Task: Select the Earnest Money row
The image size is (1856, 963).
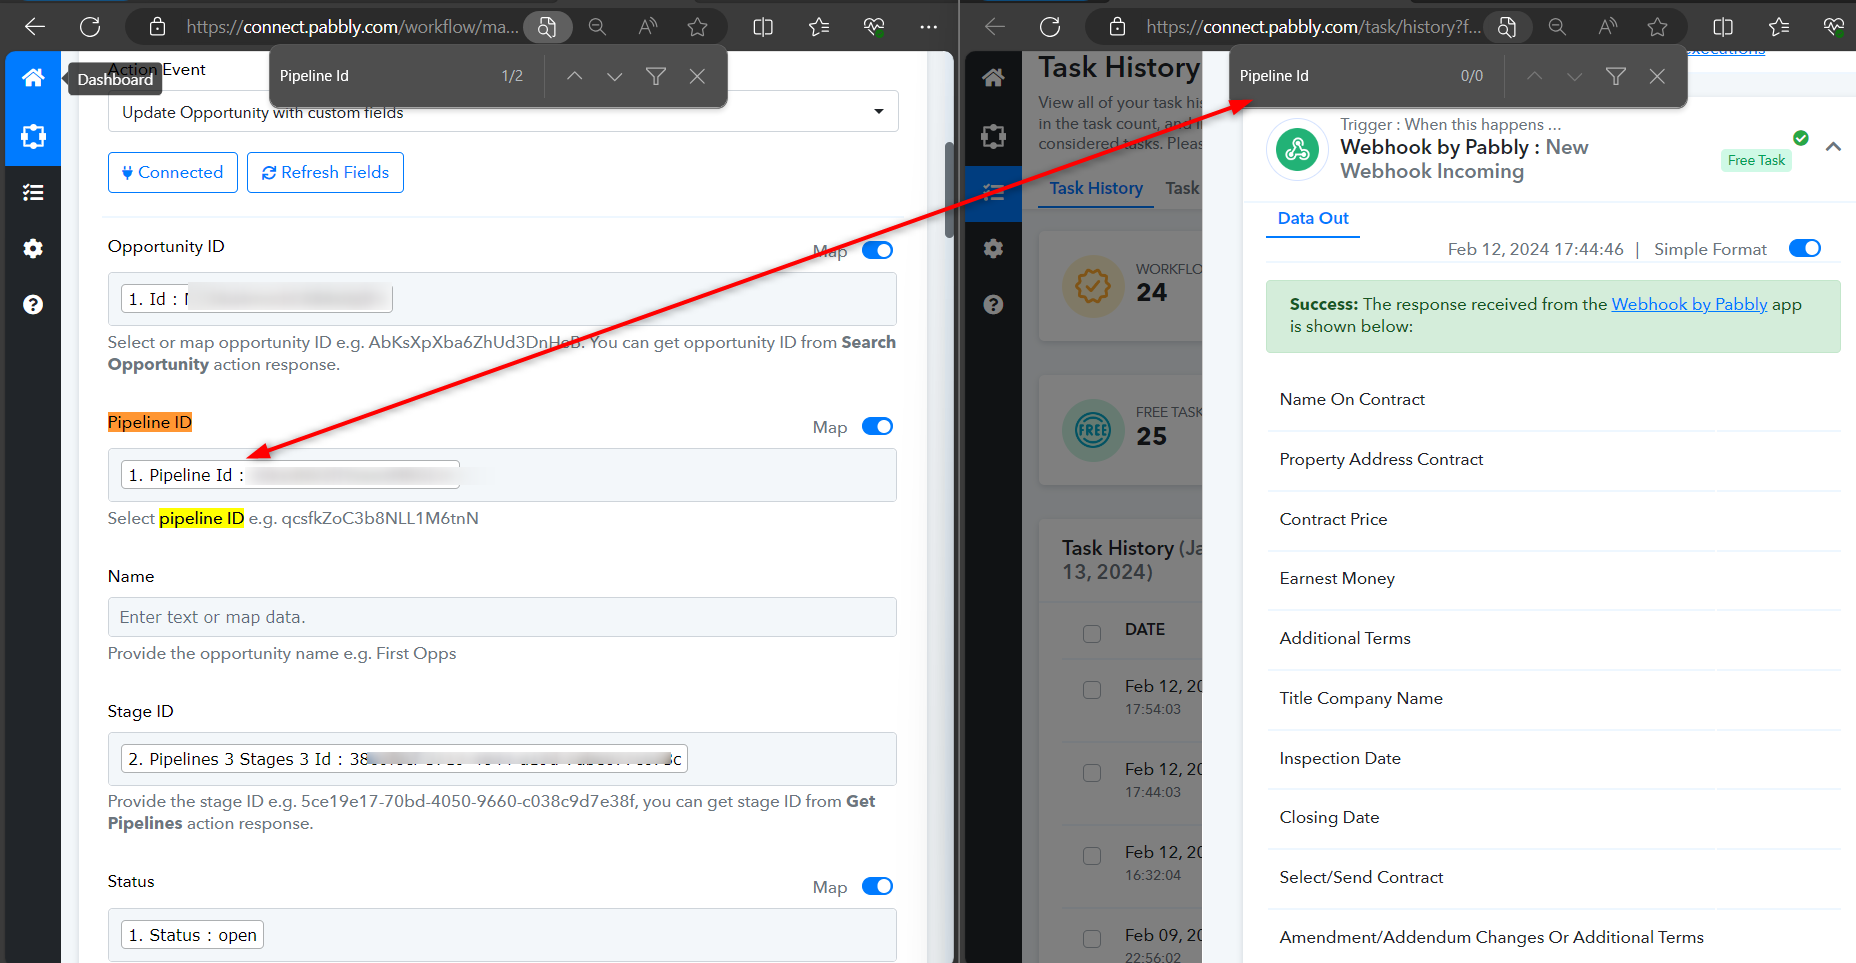Action: [x=1553, y=579]
